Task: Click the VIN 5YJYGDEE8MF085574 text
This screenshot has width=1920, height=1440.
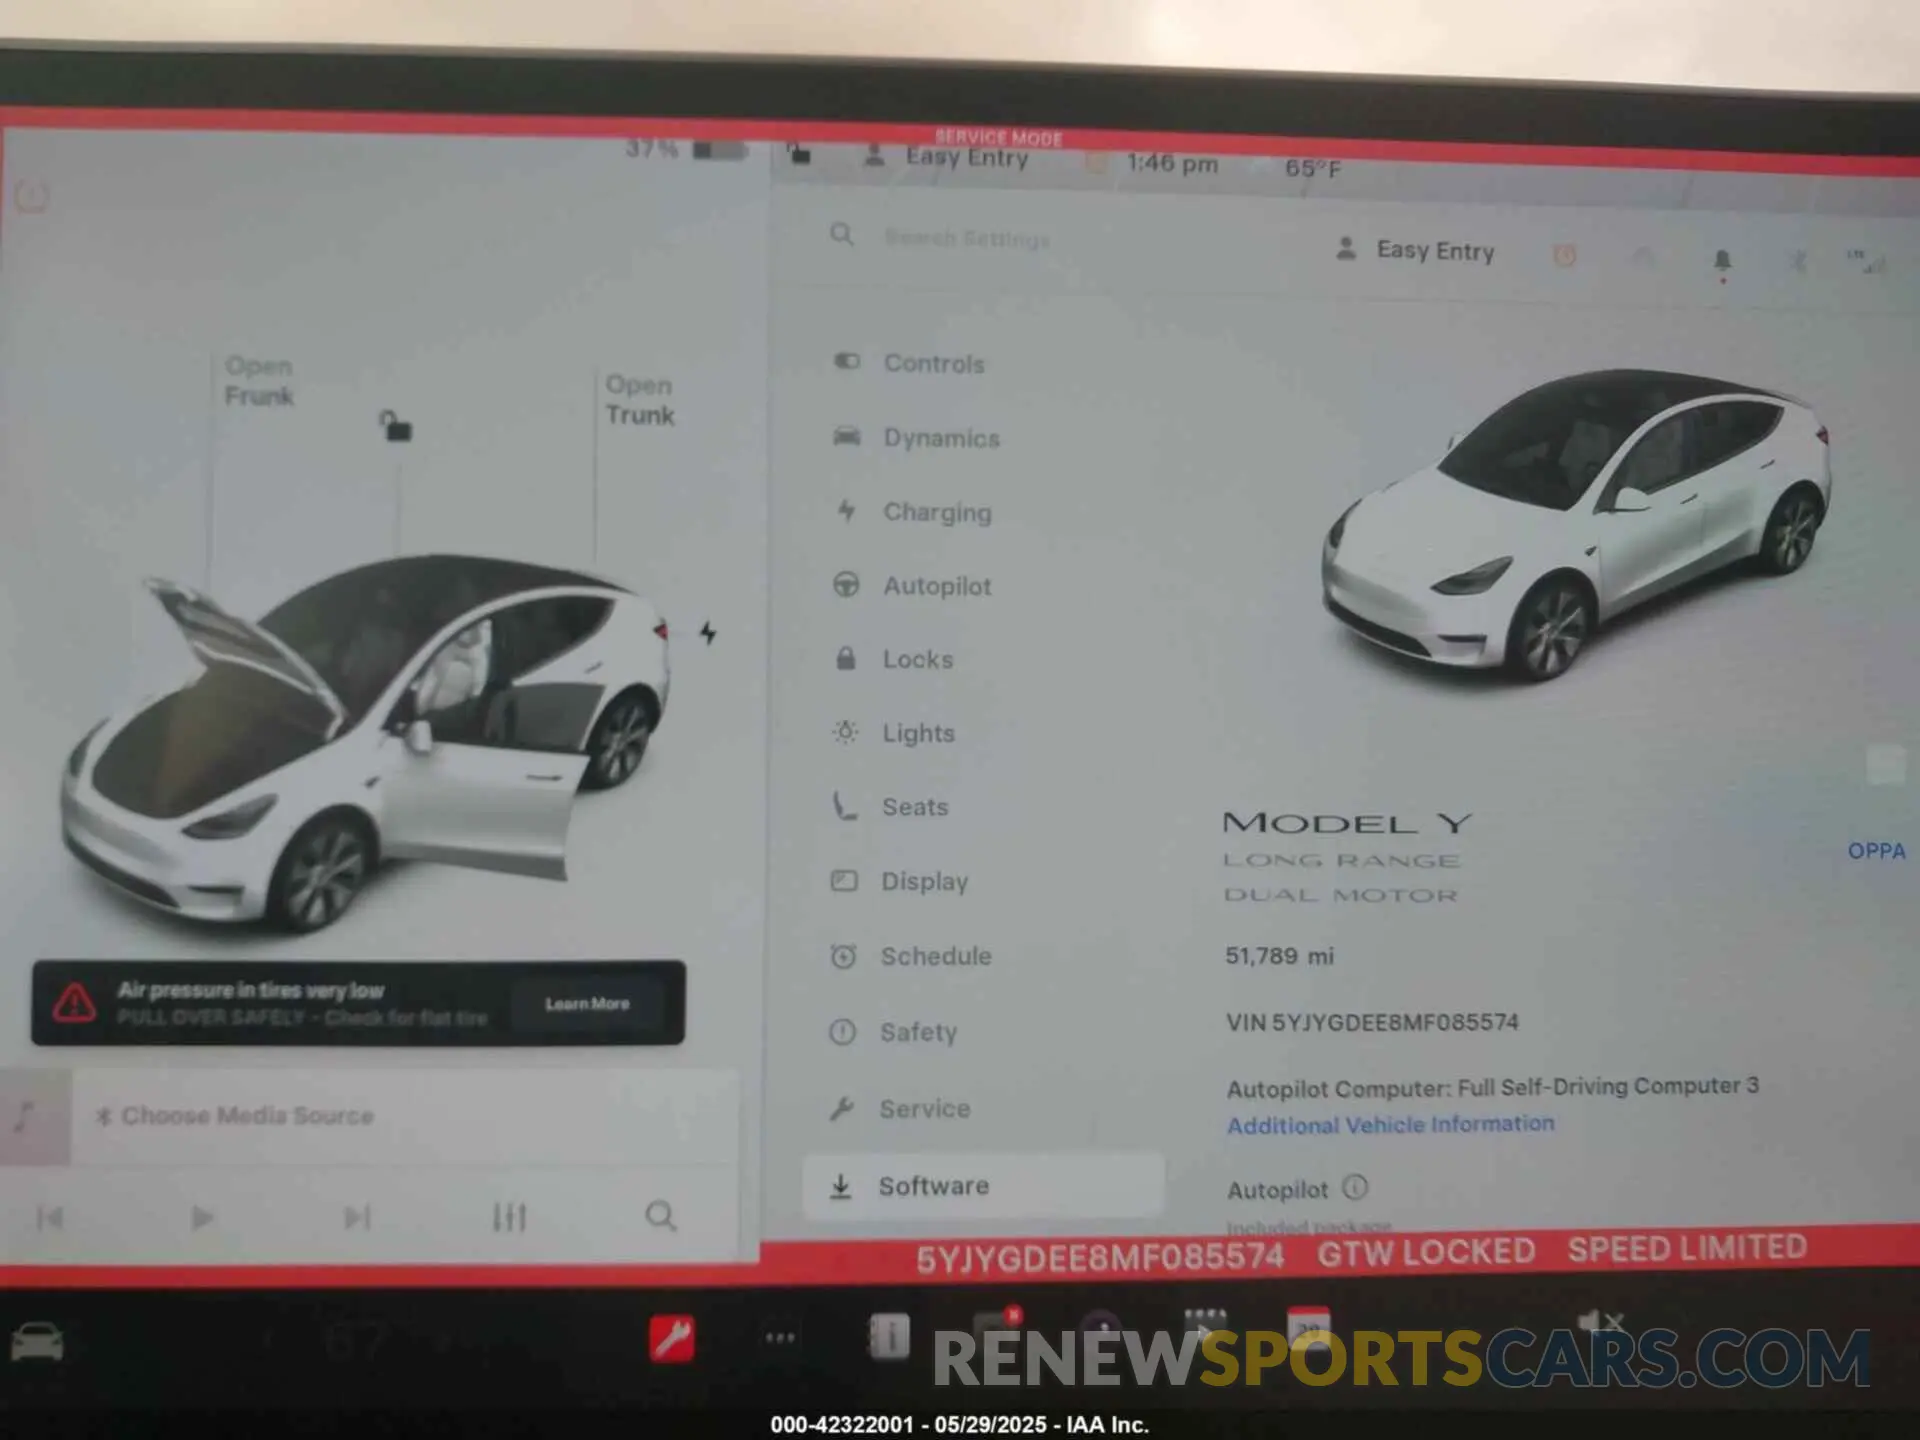Action: (1372, 1022)
